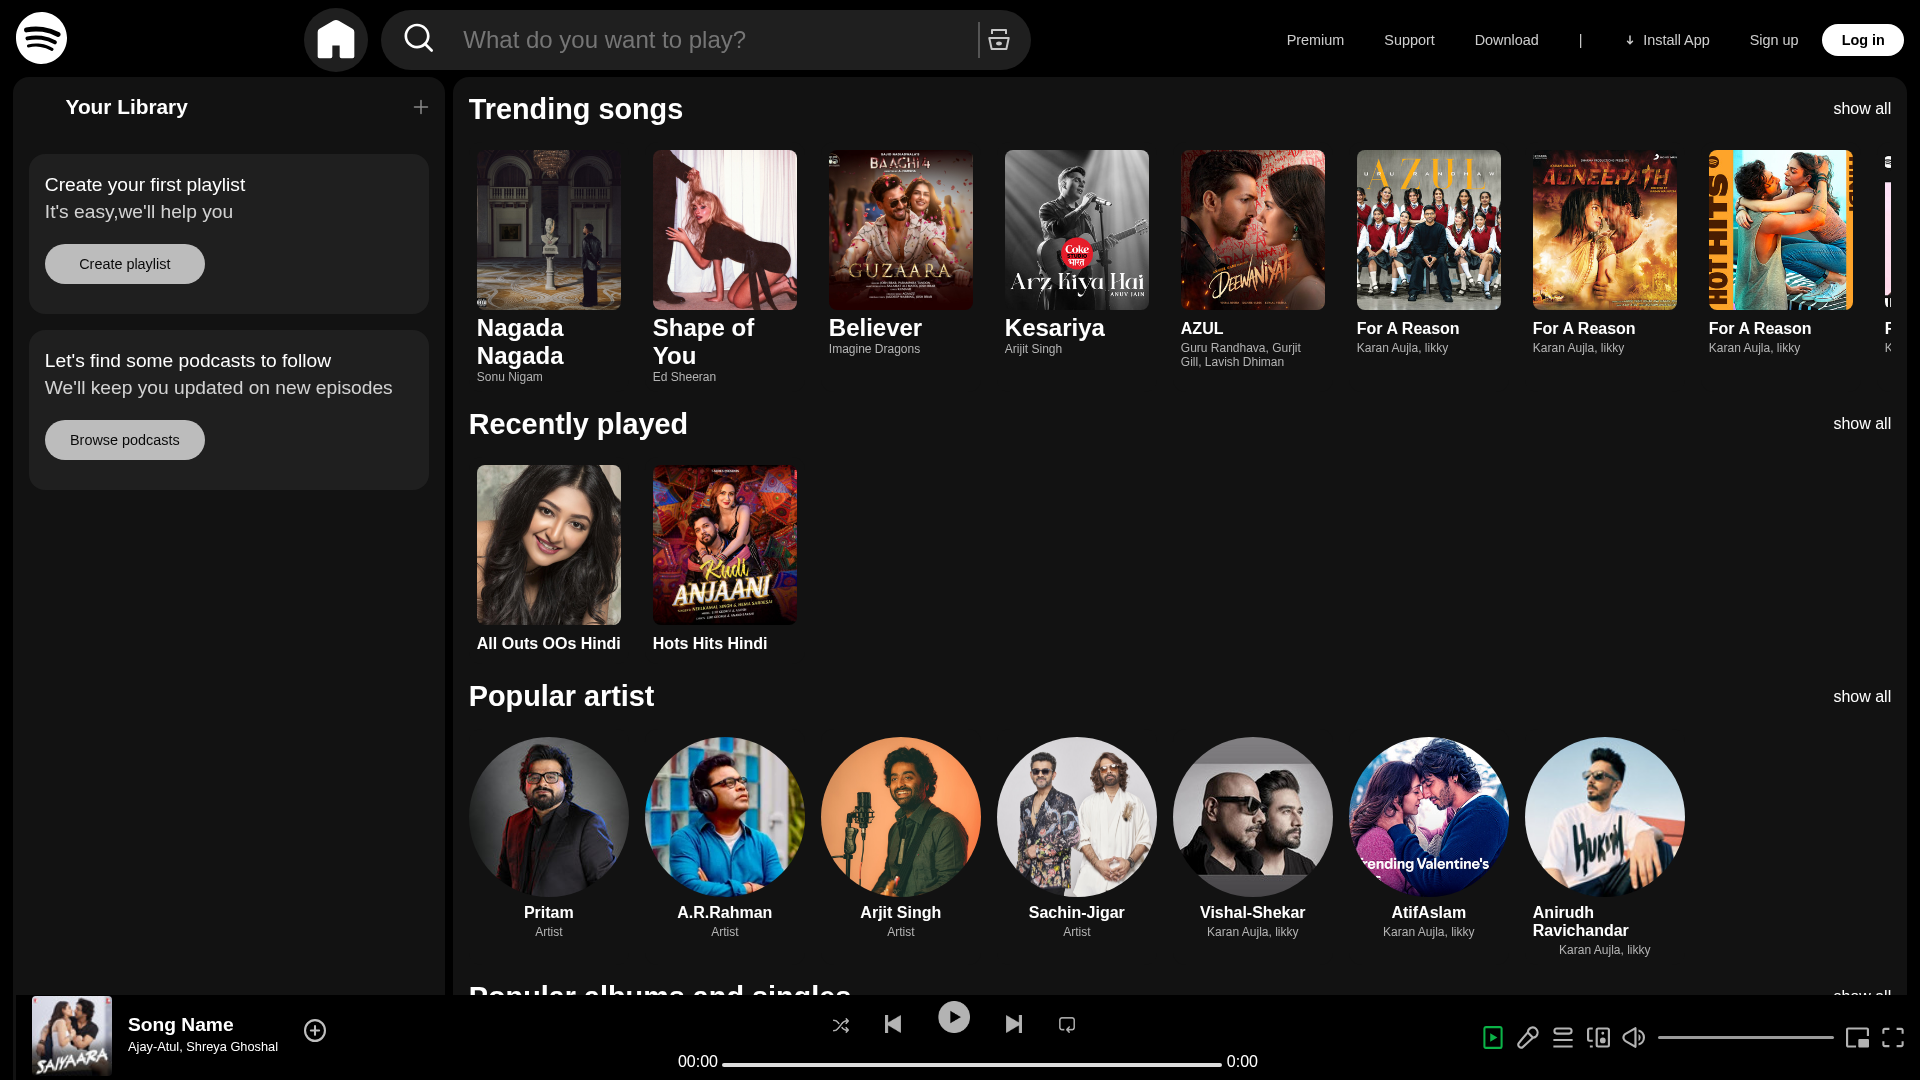Open the Believer song cover

[x=901, y=230]
